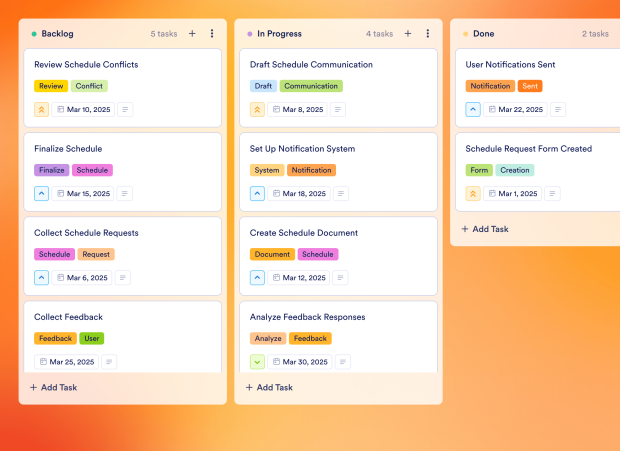Open Mar 10, 2025 due date picker

click(x=82, y=109)
